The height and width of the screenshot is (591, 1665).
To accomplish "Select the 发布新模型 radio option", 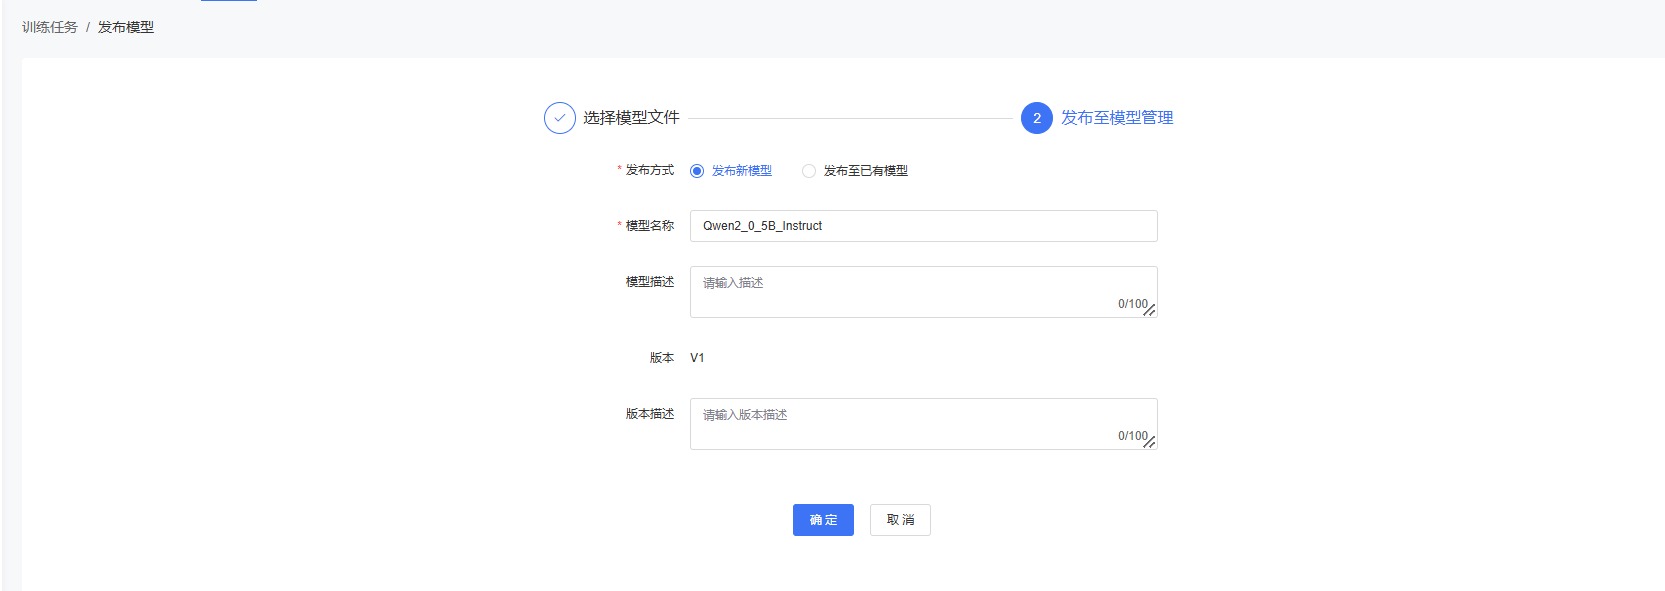I will [697, 171].
